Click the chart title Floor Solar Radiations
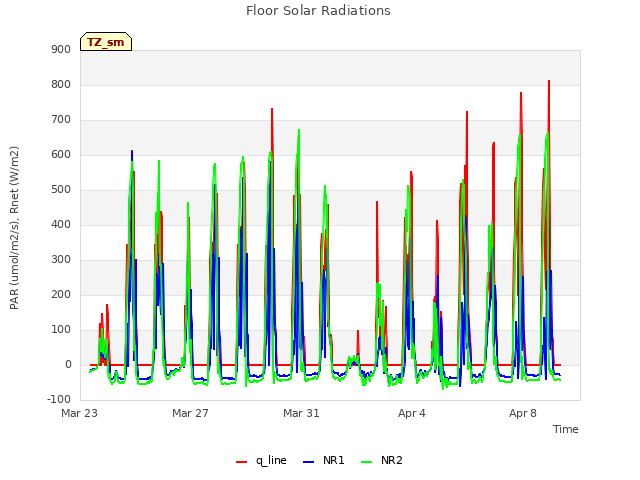This screenshot has width=640, height=480. 318,10
